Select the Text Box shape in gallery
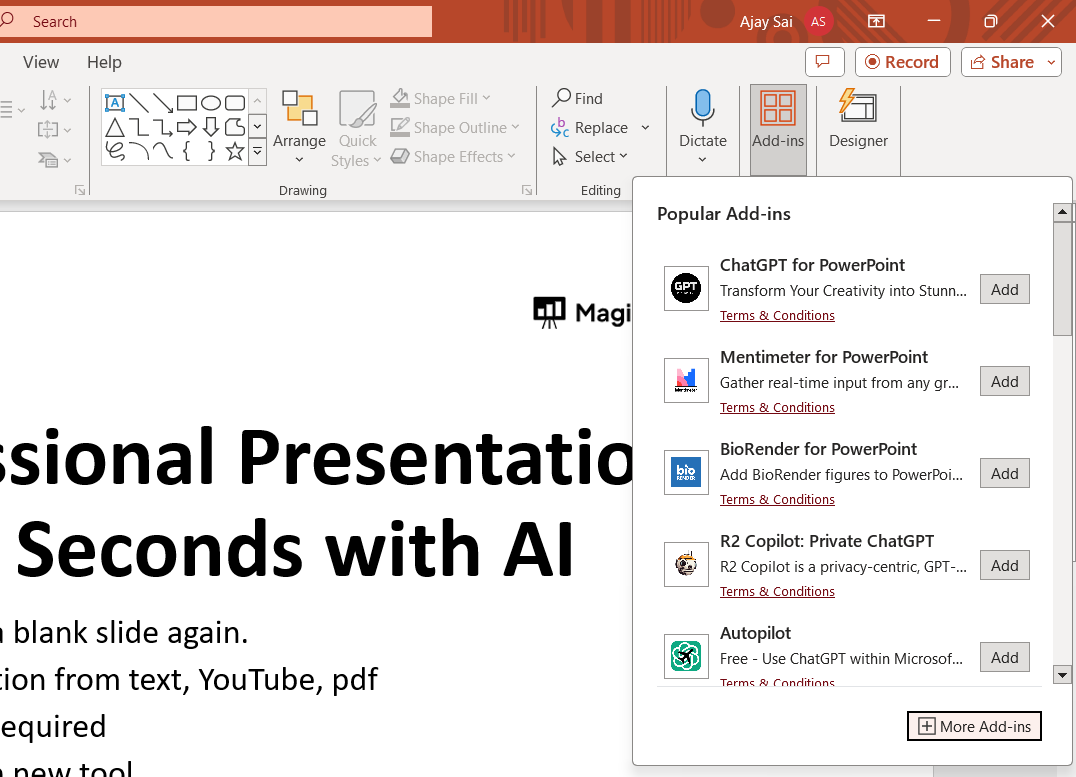This screenshot has width=1076, height=777. 115,103
